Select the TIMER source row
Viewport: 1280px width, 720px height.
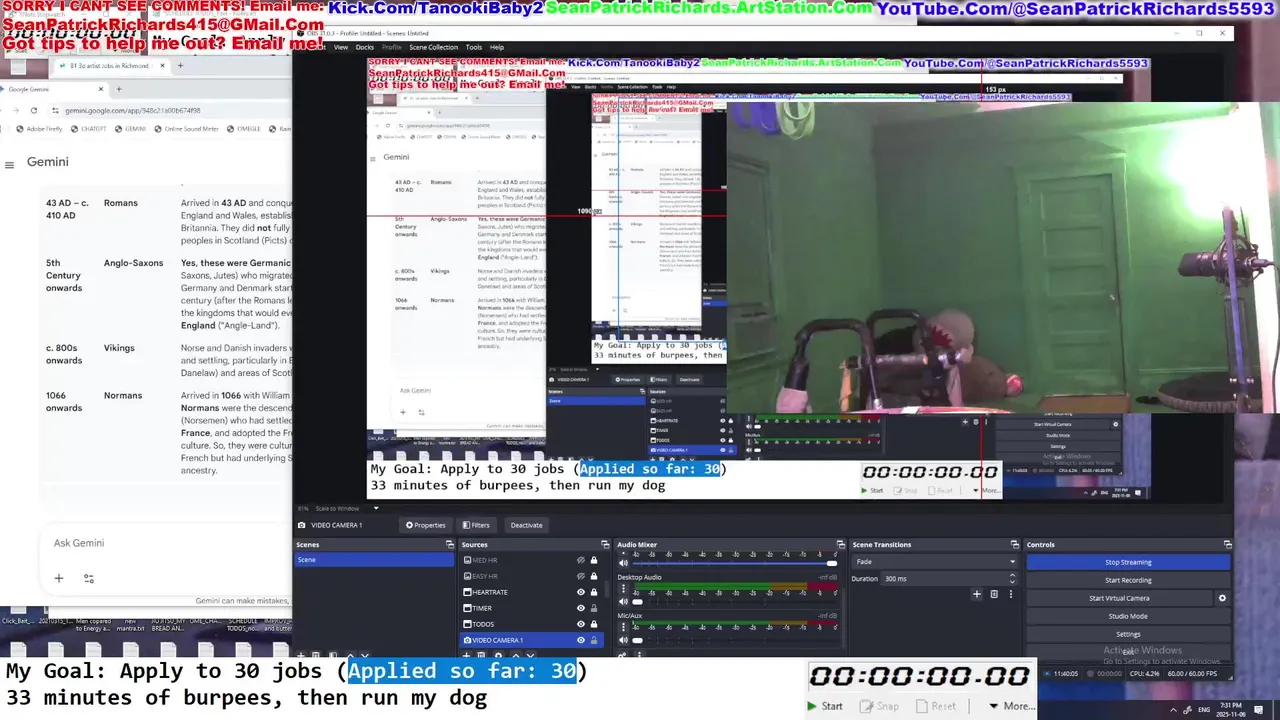click(531, 608)
